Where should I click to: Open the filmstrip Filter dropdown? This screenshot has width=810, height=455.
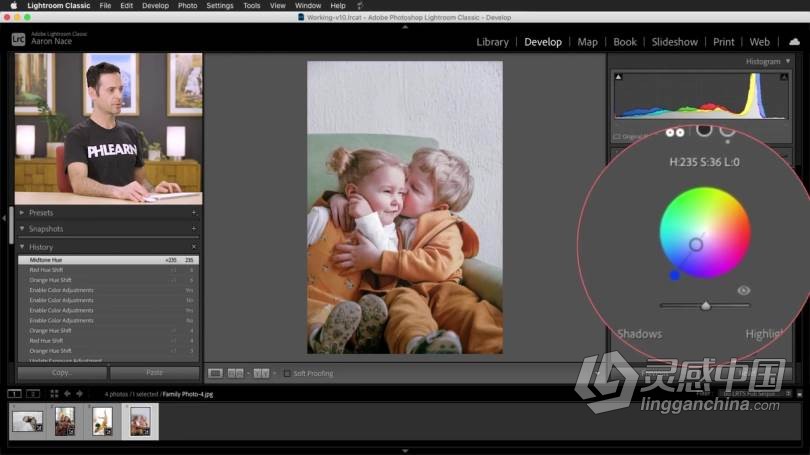tap(754, 394)
